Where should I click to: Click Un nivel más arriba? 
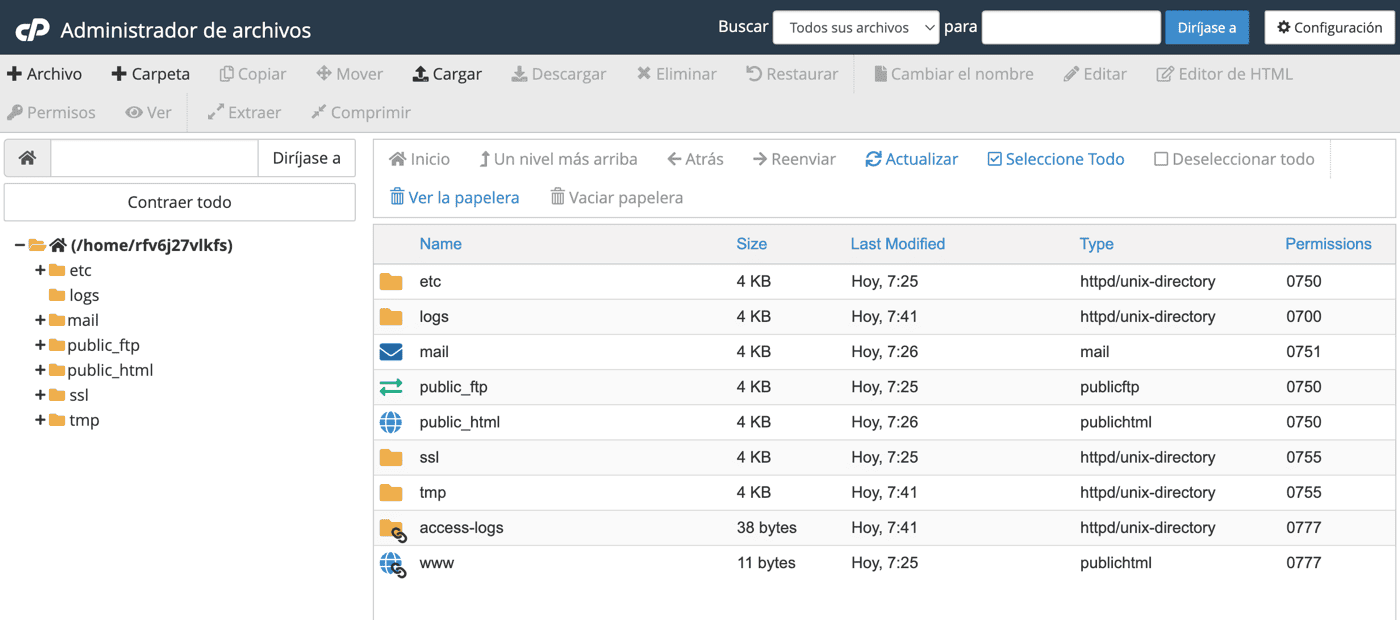(558, 159)
